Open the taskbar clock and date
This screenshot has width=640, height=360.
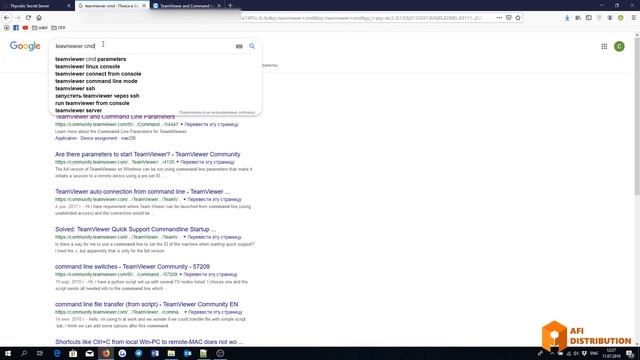pos(611,353)
